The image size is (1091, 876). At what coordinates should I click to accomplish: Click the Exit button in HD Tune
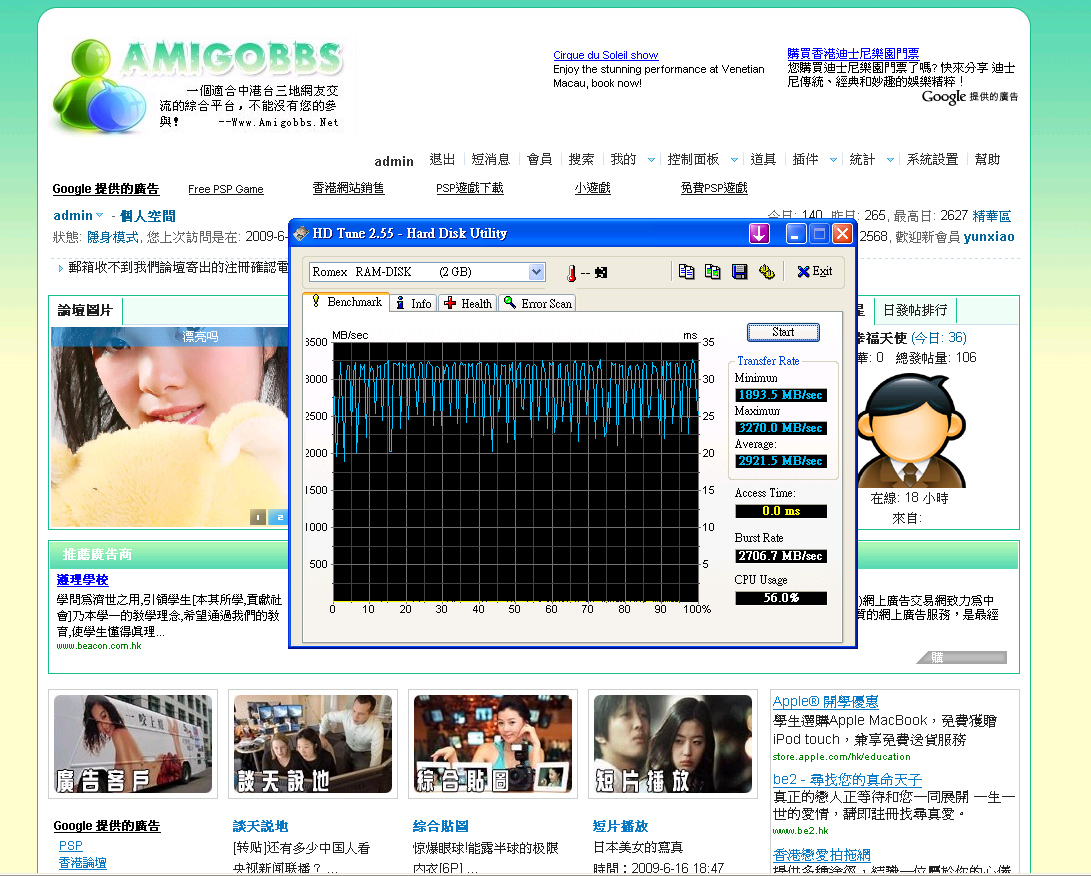[x=814, y=272]
